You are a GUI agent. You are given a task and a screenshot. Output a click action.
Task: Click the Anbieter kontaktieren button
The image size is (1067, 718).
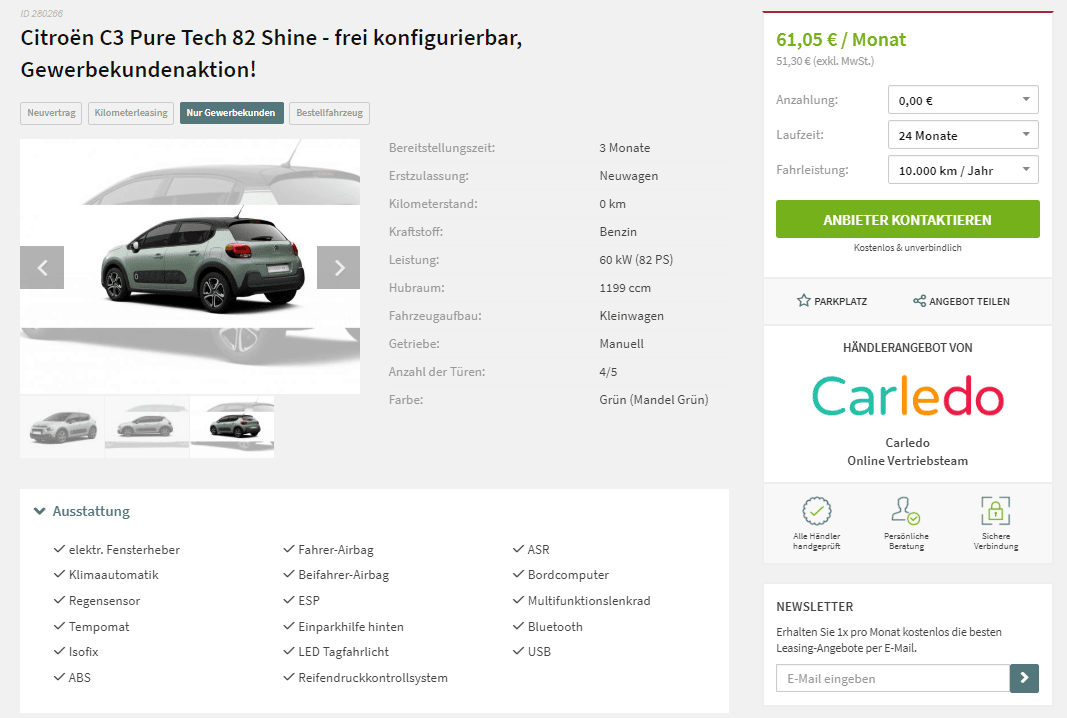[907, 219]
